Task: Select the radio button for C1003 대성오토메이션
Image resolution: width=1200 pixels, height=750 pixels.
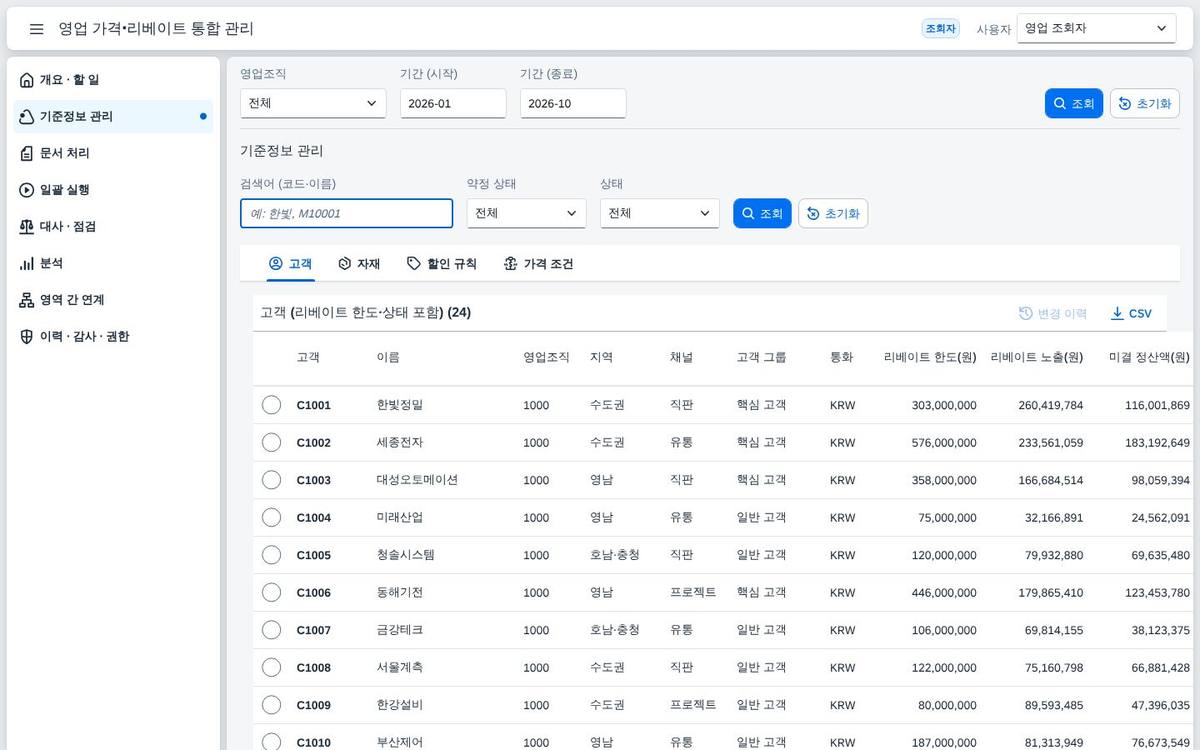Action: tap(271, 480)
